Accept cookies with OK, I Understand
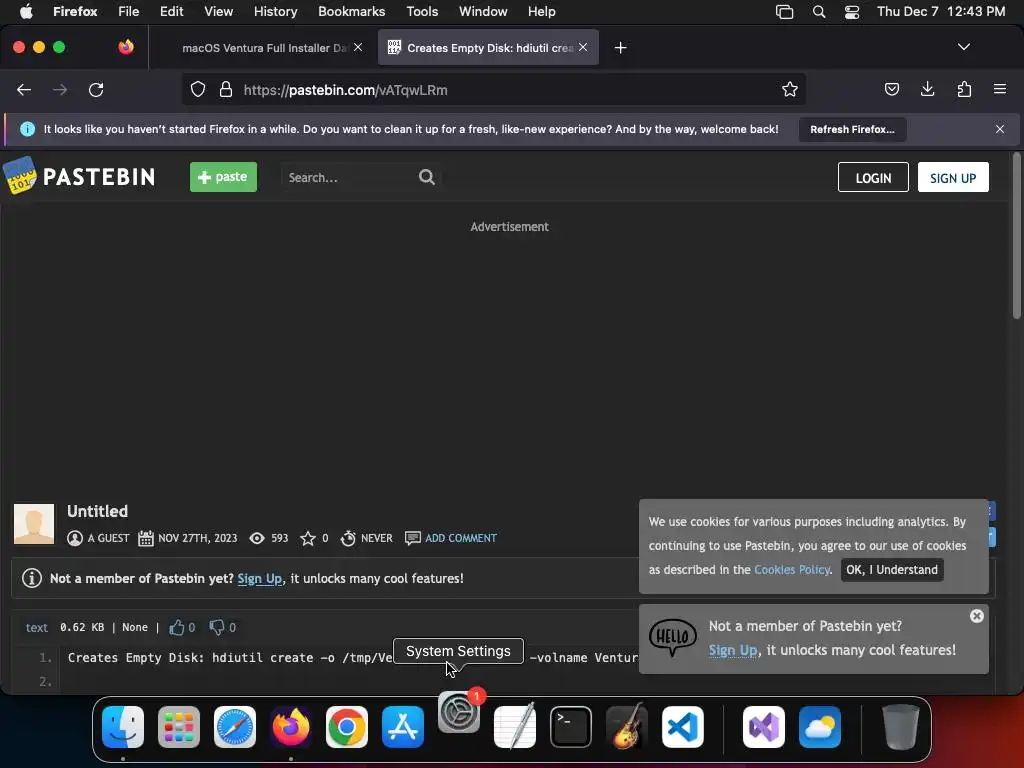Image resolution: width=1024 pixels, height=768 pixels. click(x=892, y=569)
